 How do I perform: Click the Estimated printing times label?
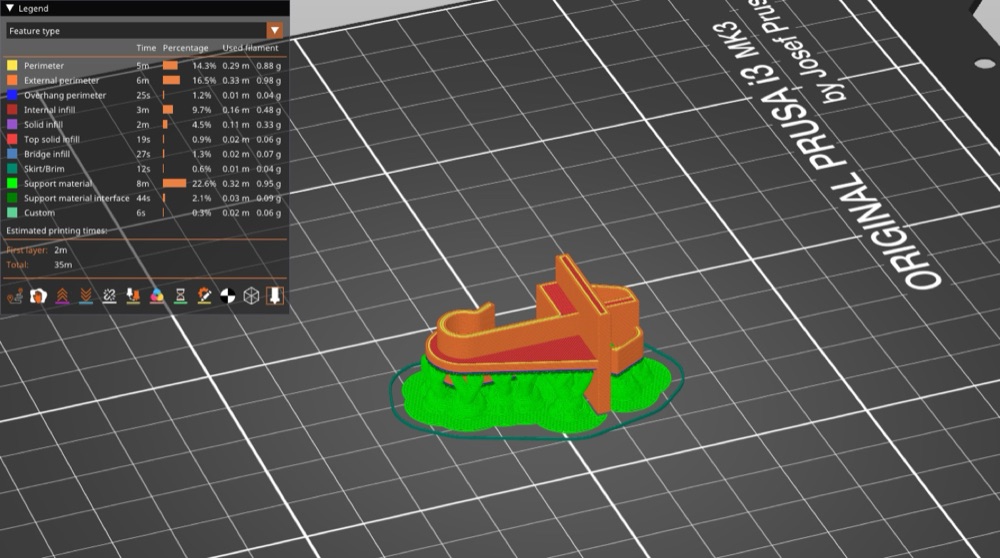pos(57,230)
